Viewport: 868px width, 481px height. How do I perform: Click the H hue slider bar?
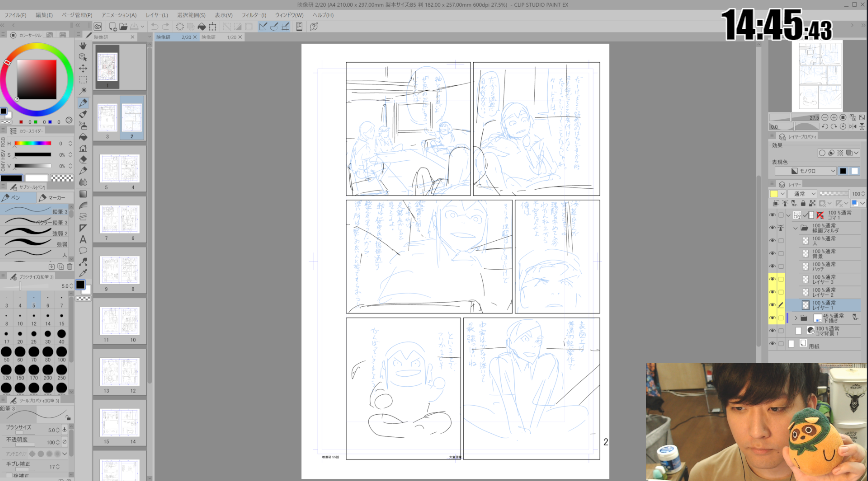point(33,143)
